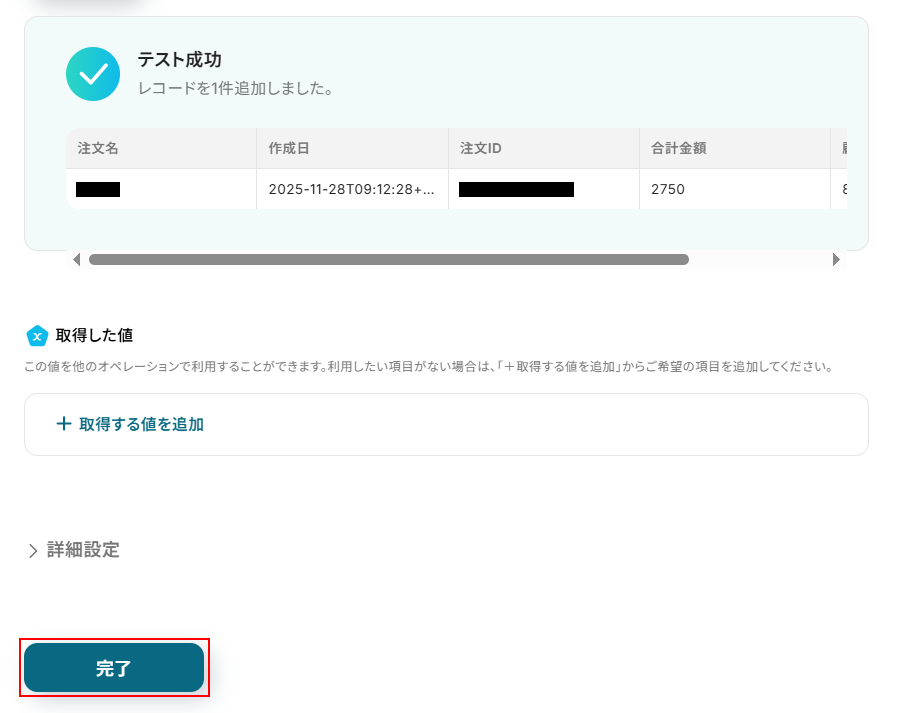This screenshot has height=713, width=903.
Task: Click the 2750 total amount cell
Action: coord(668,189)
